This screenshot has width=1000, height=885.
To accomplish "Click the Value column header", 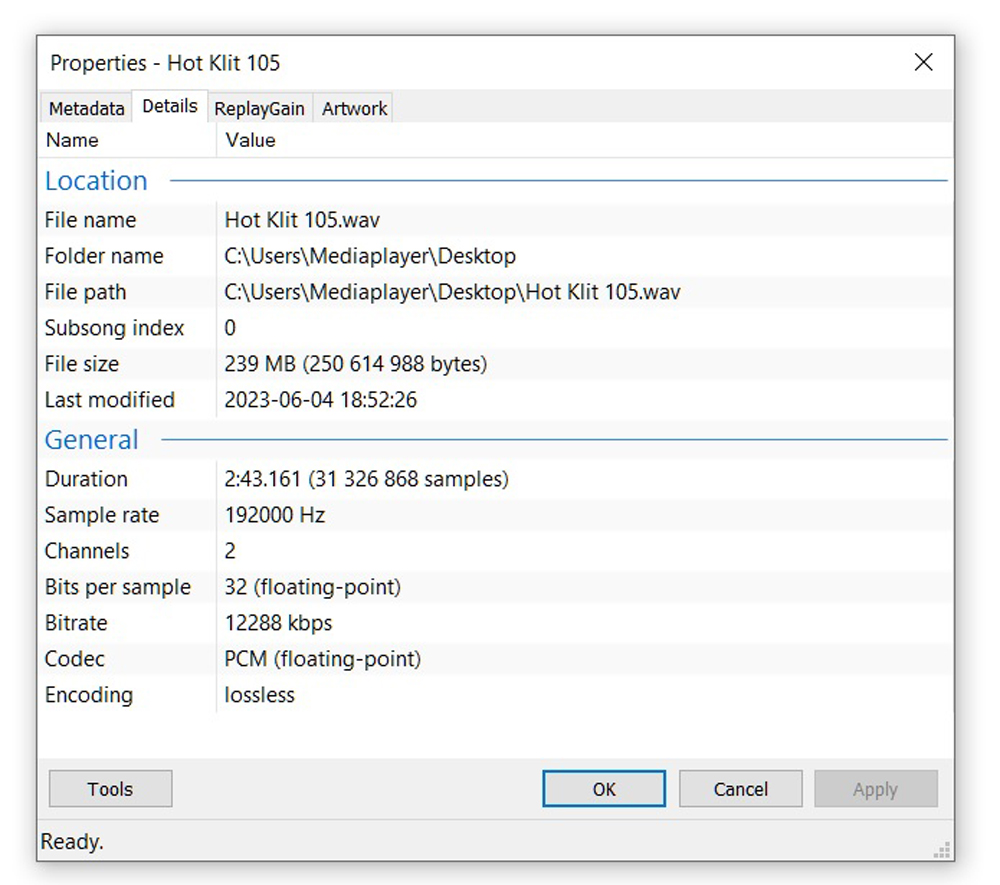I will tap(250, 140).
